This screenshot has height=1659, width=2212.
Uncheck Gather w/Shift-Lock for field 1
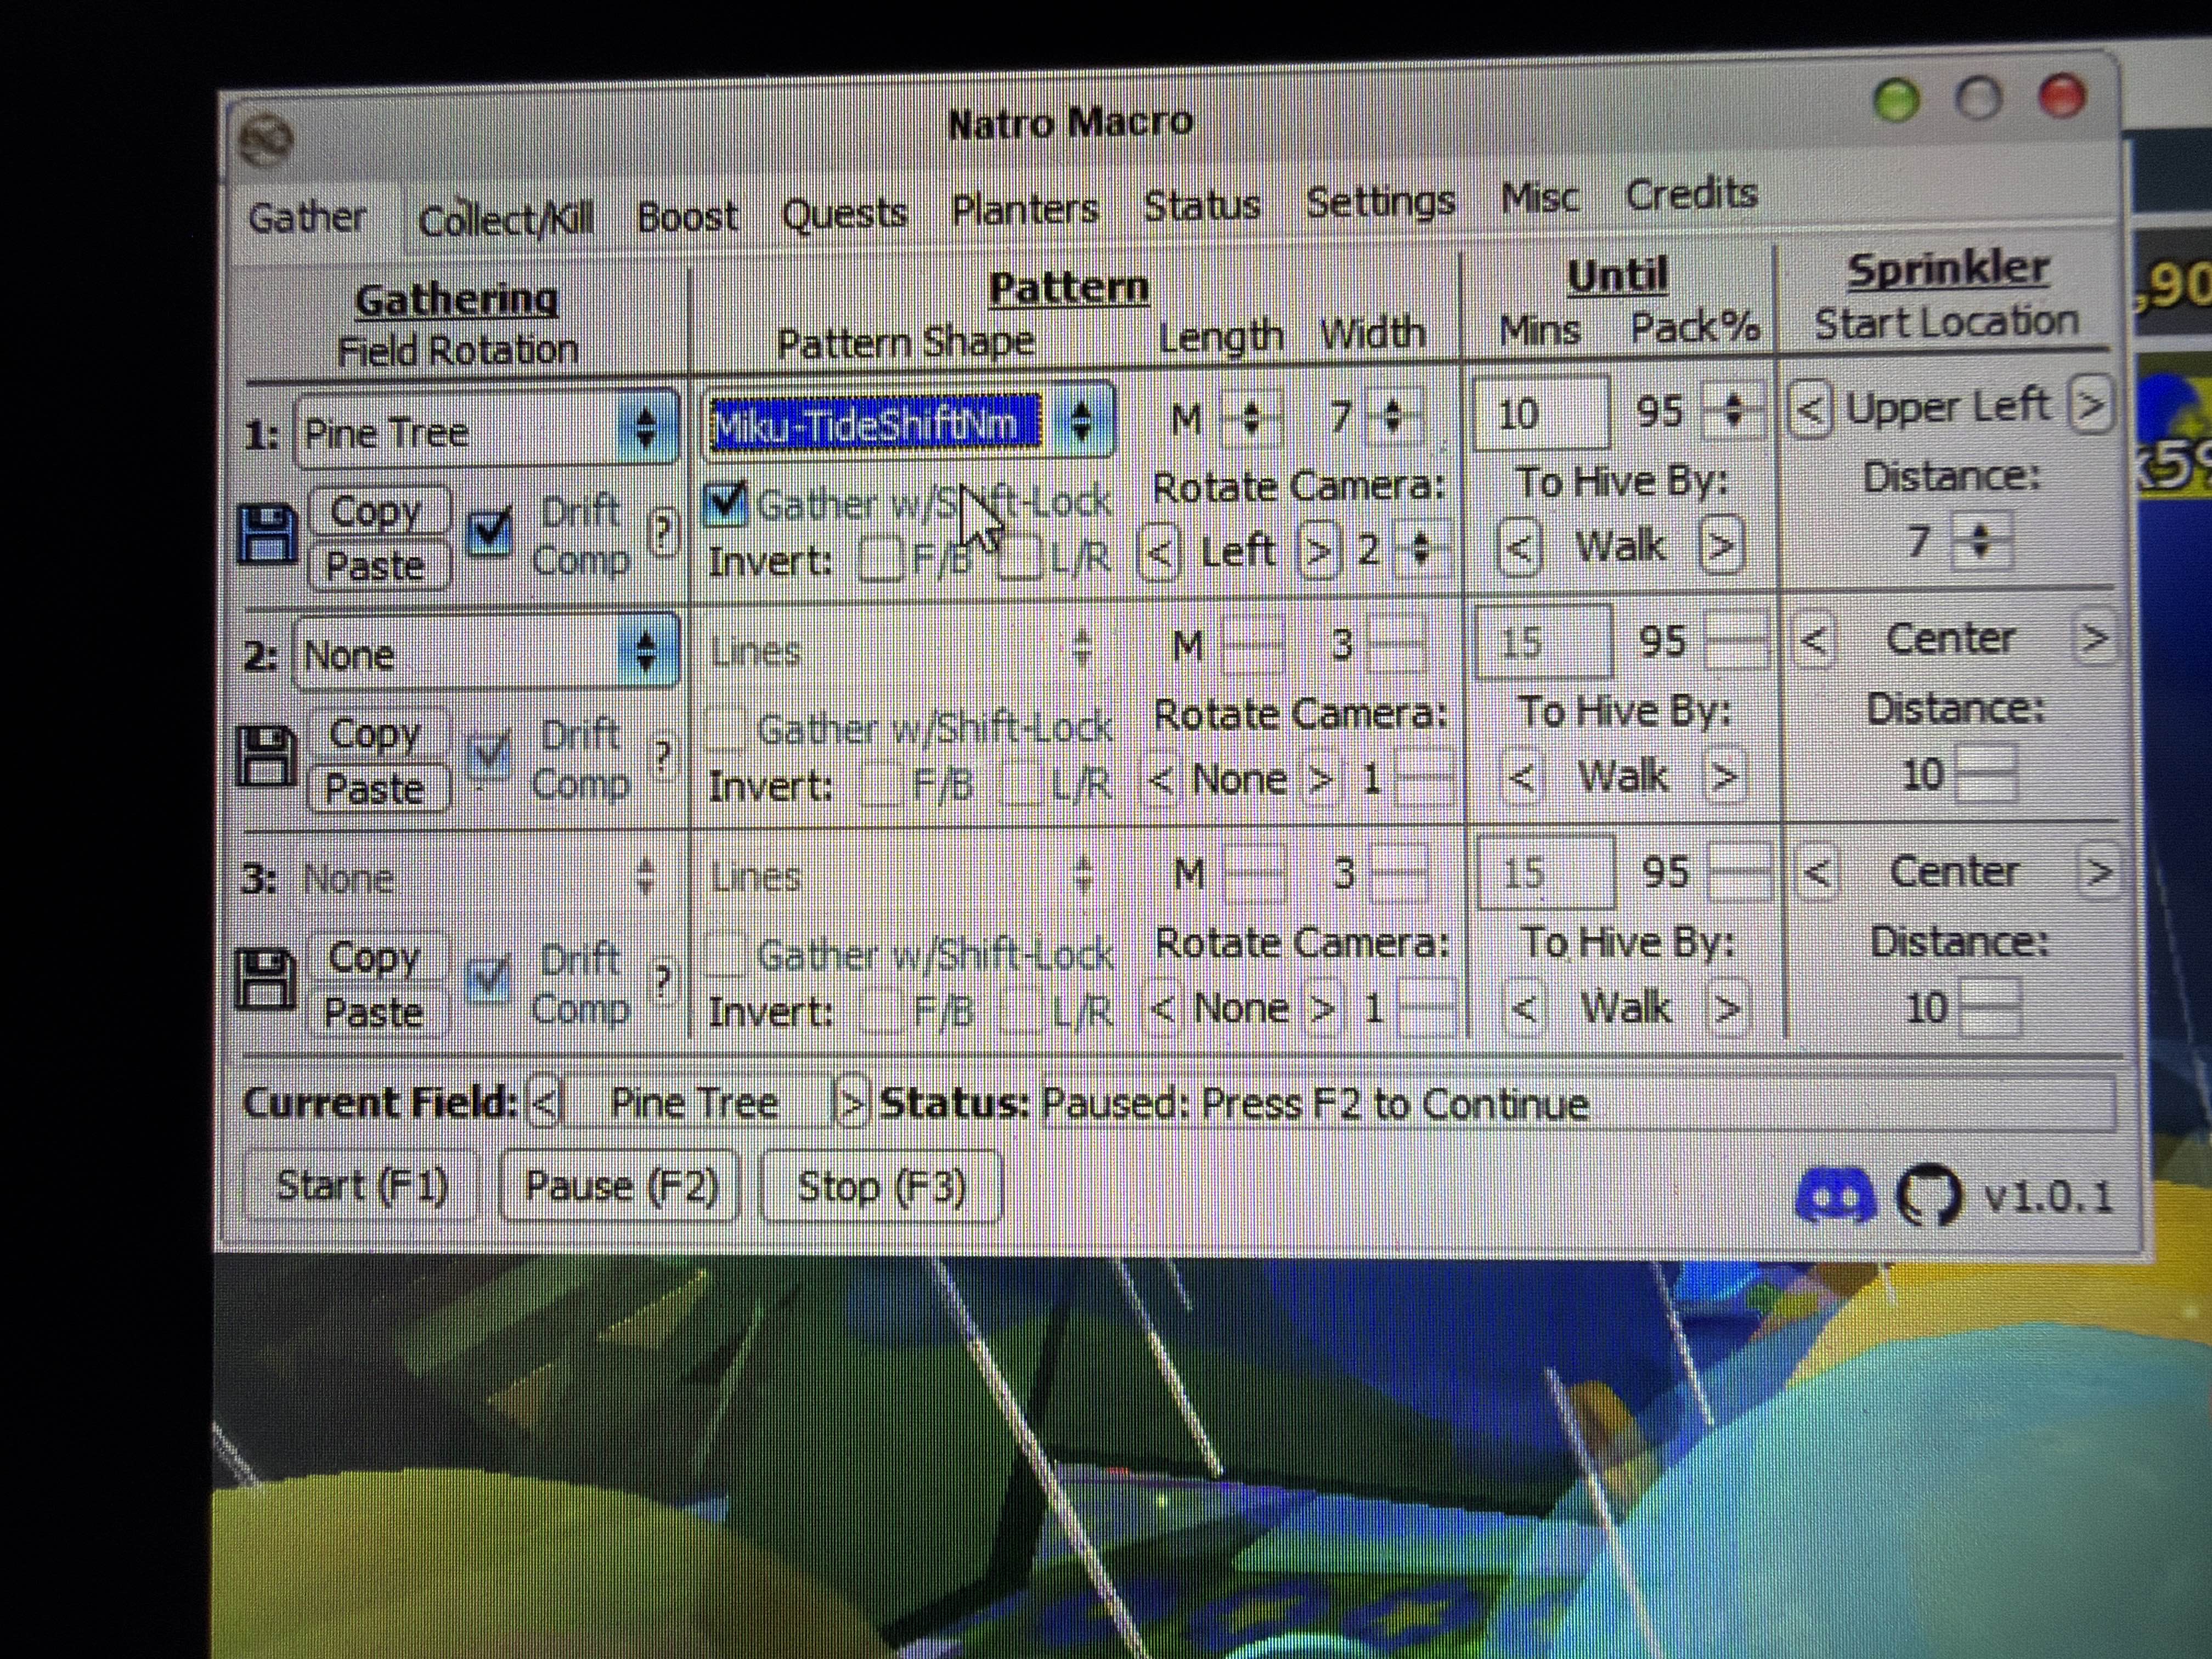click(726, 502)
